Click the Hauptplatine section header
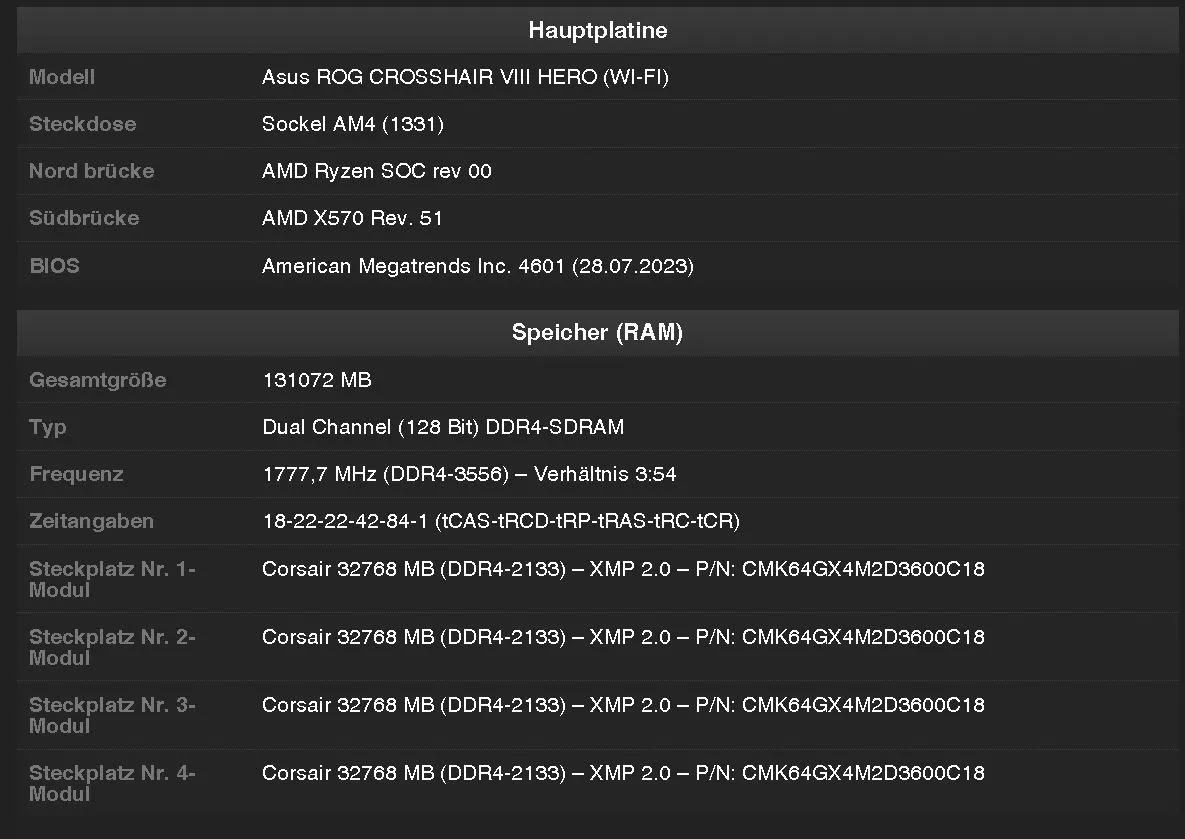This screenshot has height=839, width=1185. 597,30
